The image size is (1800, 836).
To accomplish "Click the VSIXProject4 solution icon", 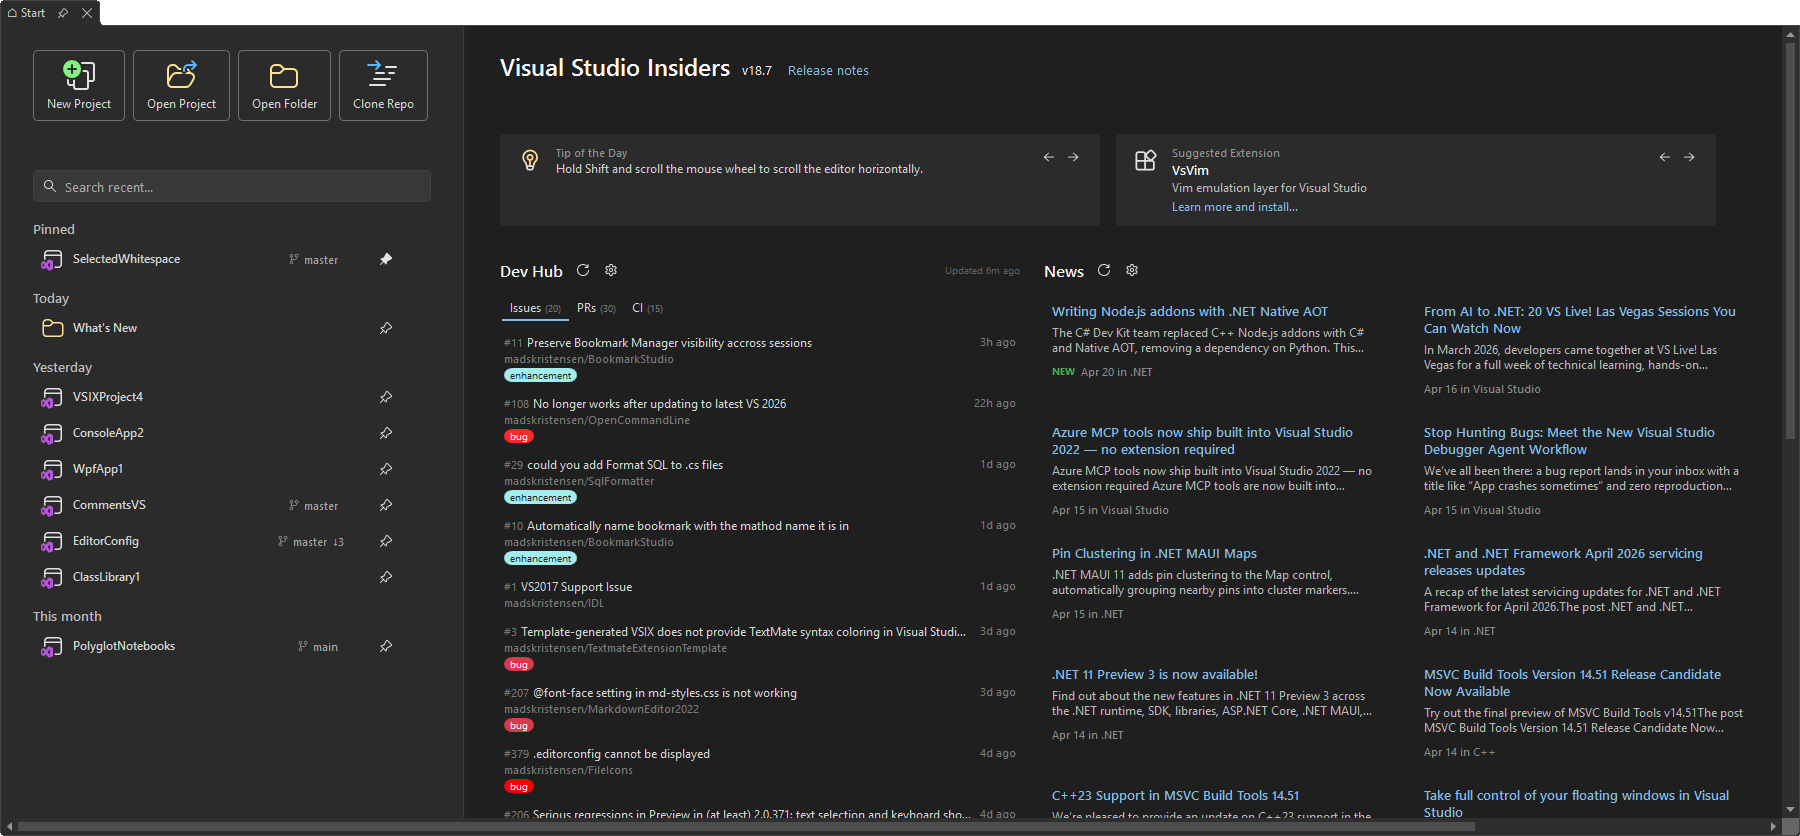I will (x=52, y=398).
